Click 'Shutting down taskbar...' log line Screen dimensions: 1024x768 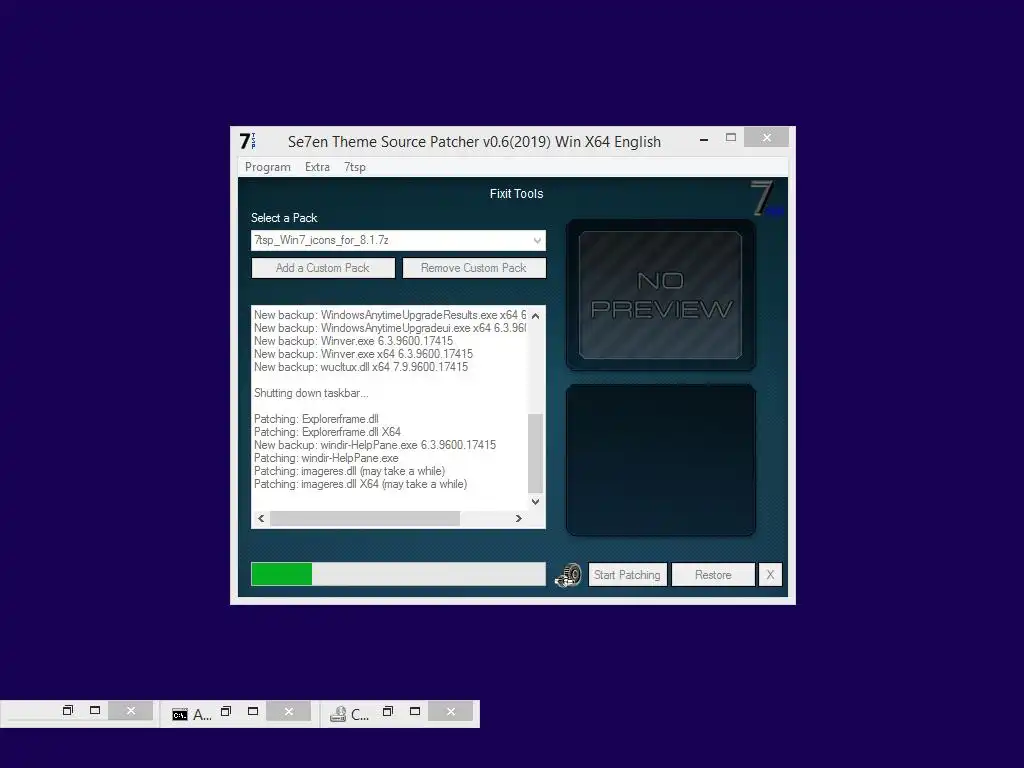(x=311, y=393)
